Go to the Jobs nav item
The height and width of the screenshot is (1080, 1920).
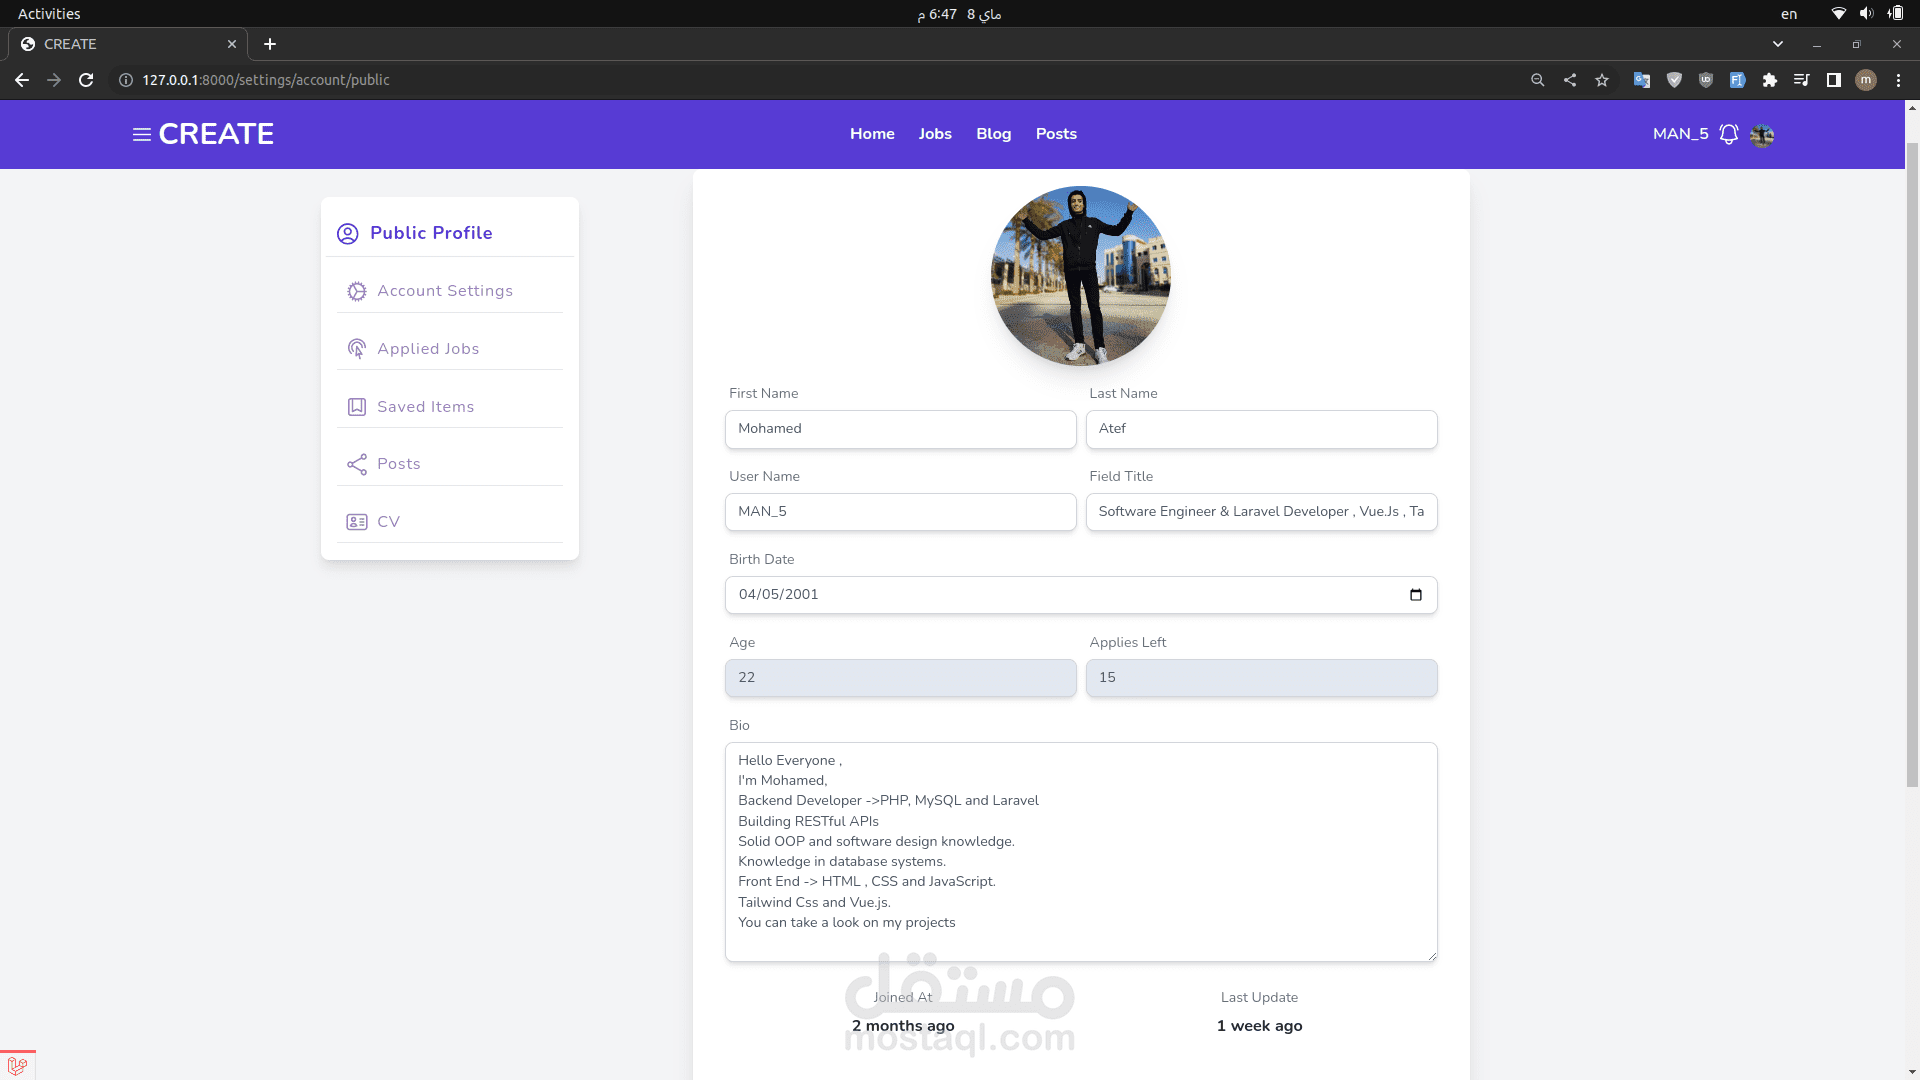(934, 134)
